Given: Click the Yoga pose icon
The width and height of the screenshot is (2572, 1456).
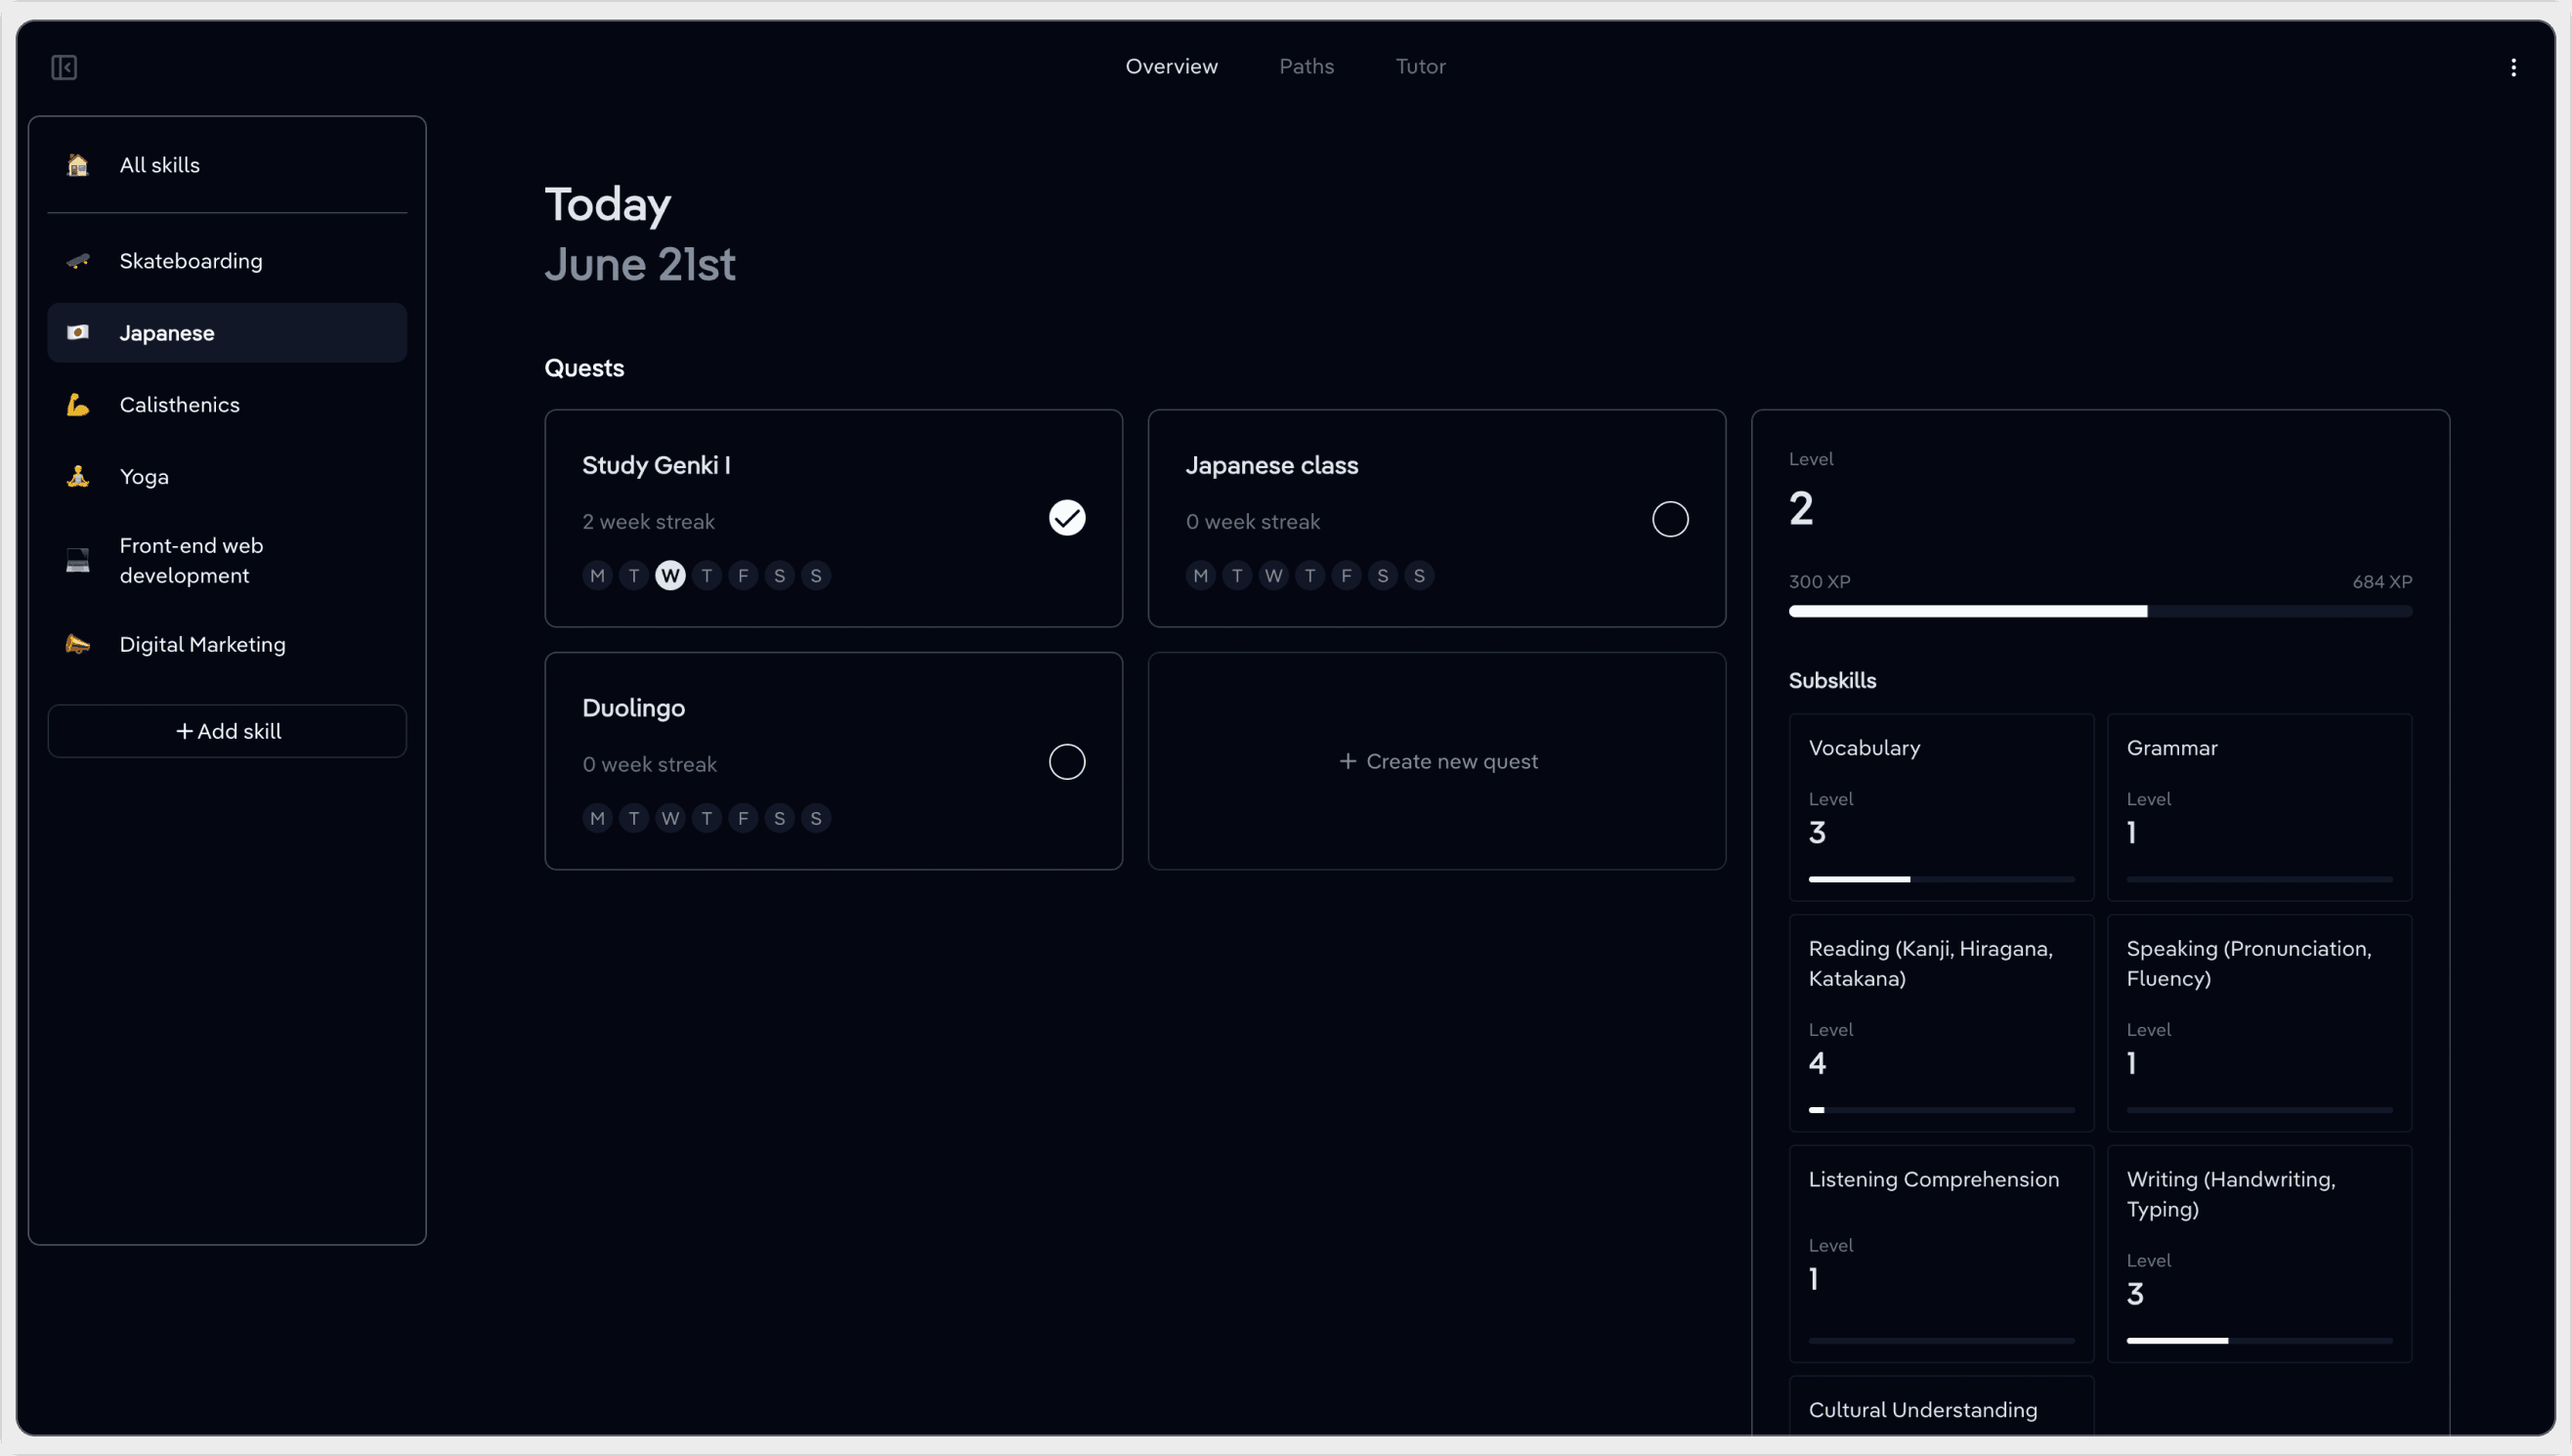Looking at the screenshot, I should pos(78,476).
